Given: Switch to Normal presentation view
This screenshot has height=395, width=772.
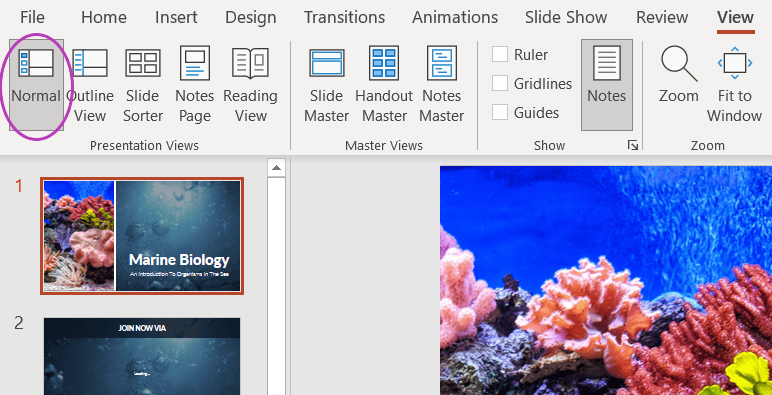Looking at the screenshot, I should (36, 85).
